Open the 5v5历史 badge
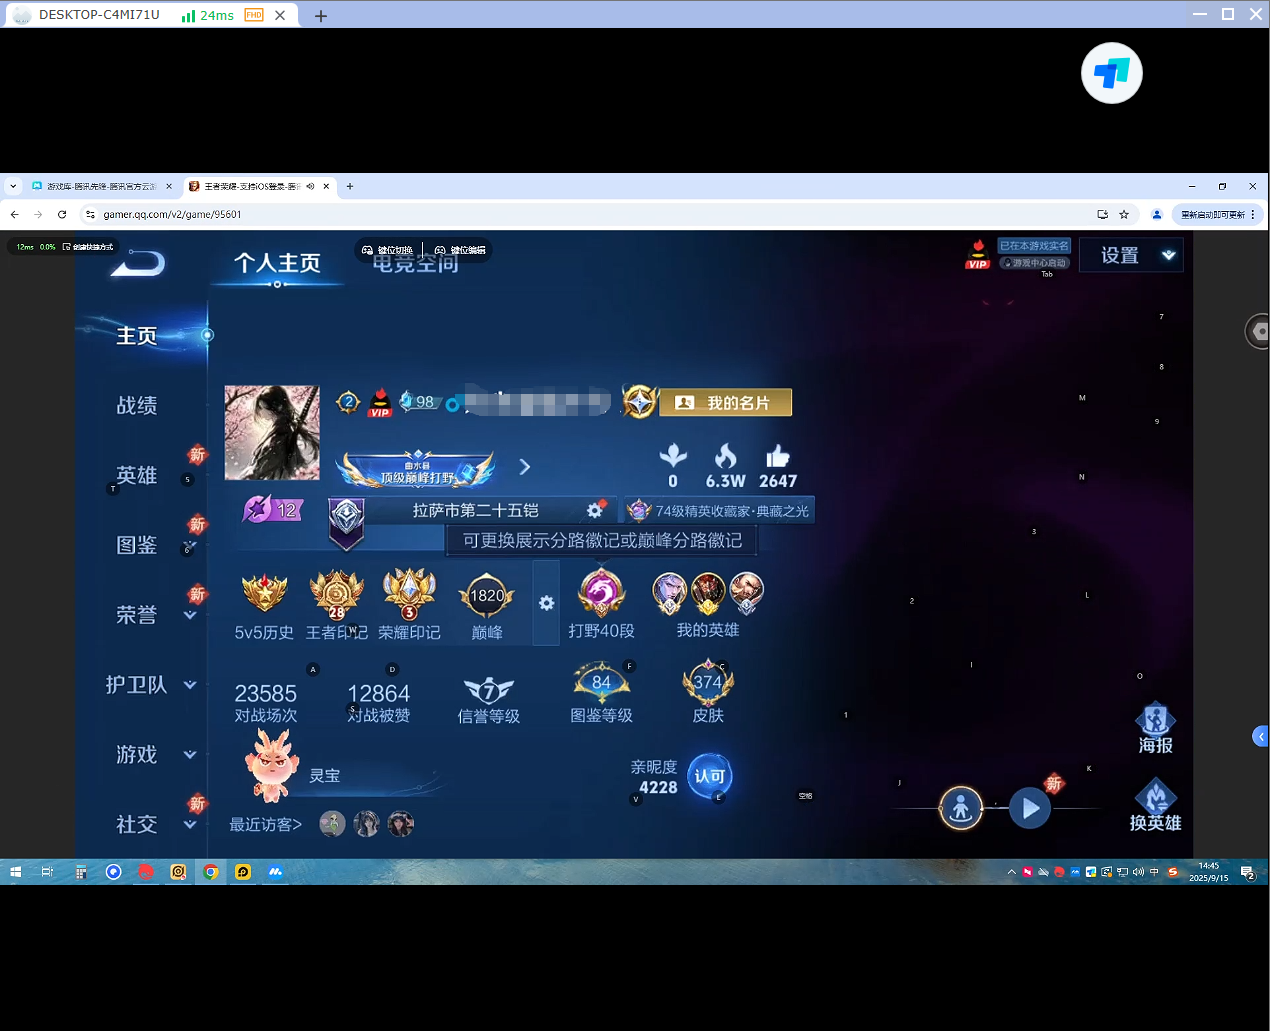The height and width of the screenshot is (1031, 1270). click(x=264, y=606)
